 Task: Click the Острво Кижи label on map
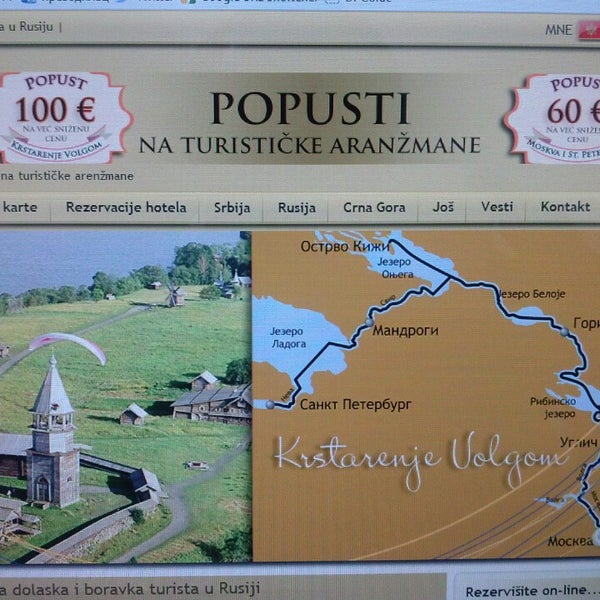click(345, 246)
